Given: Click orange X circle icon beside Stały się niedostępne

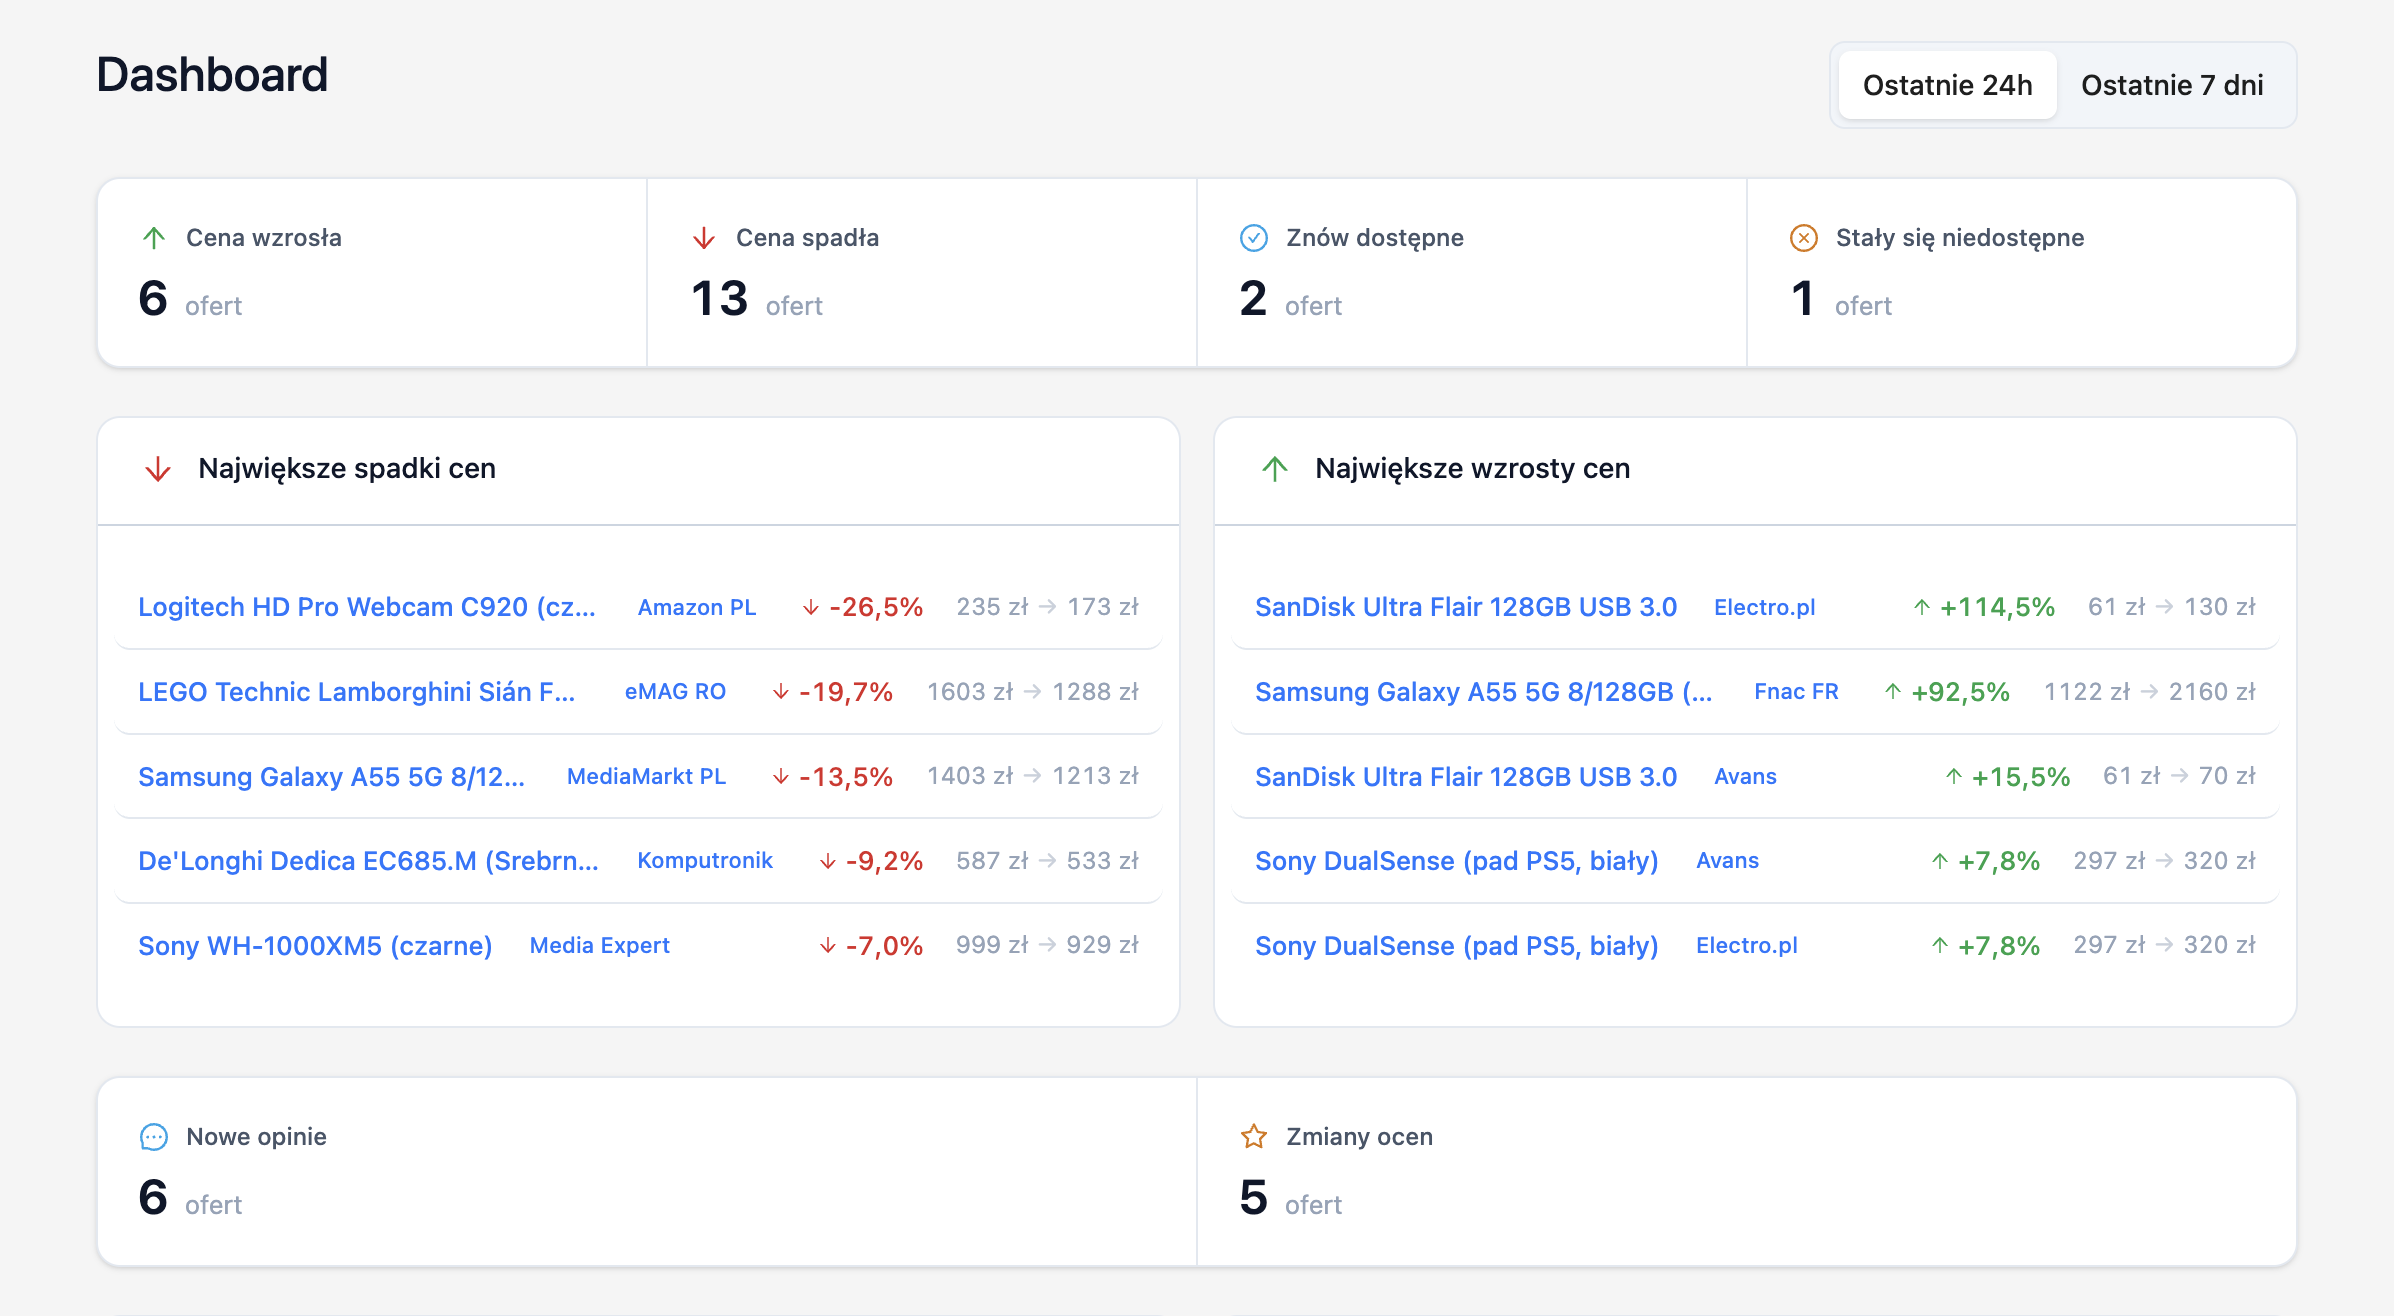Looking at the screenshot, I should (1803, 238).
